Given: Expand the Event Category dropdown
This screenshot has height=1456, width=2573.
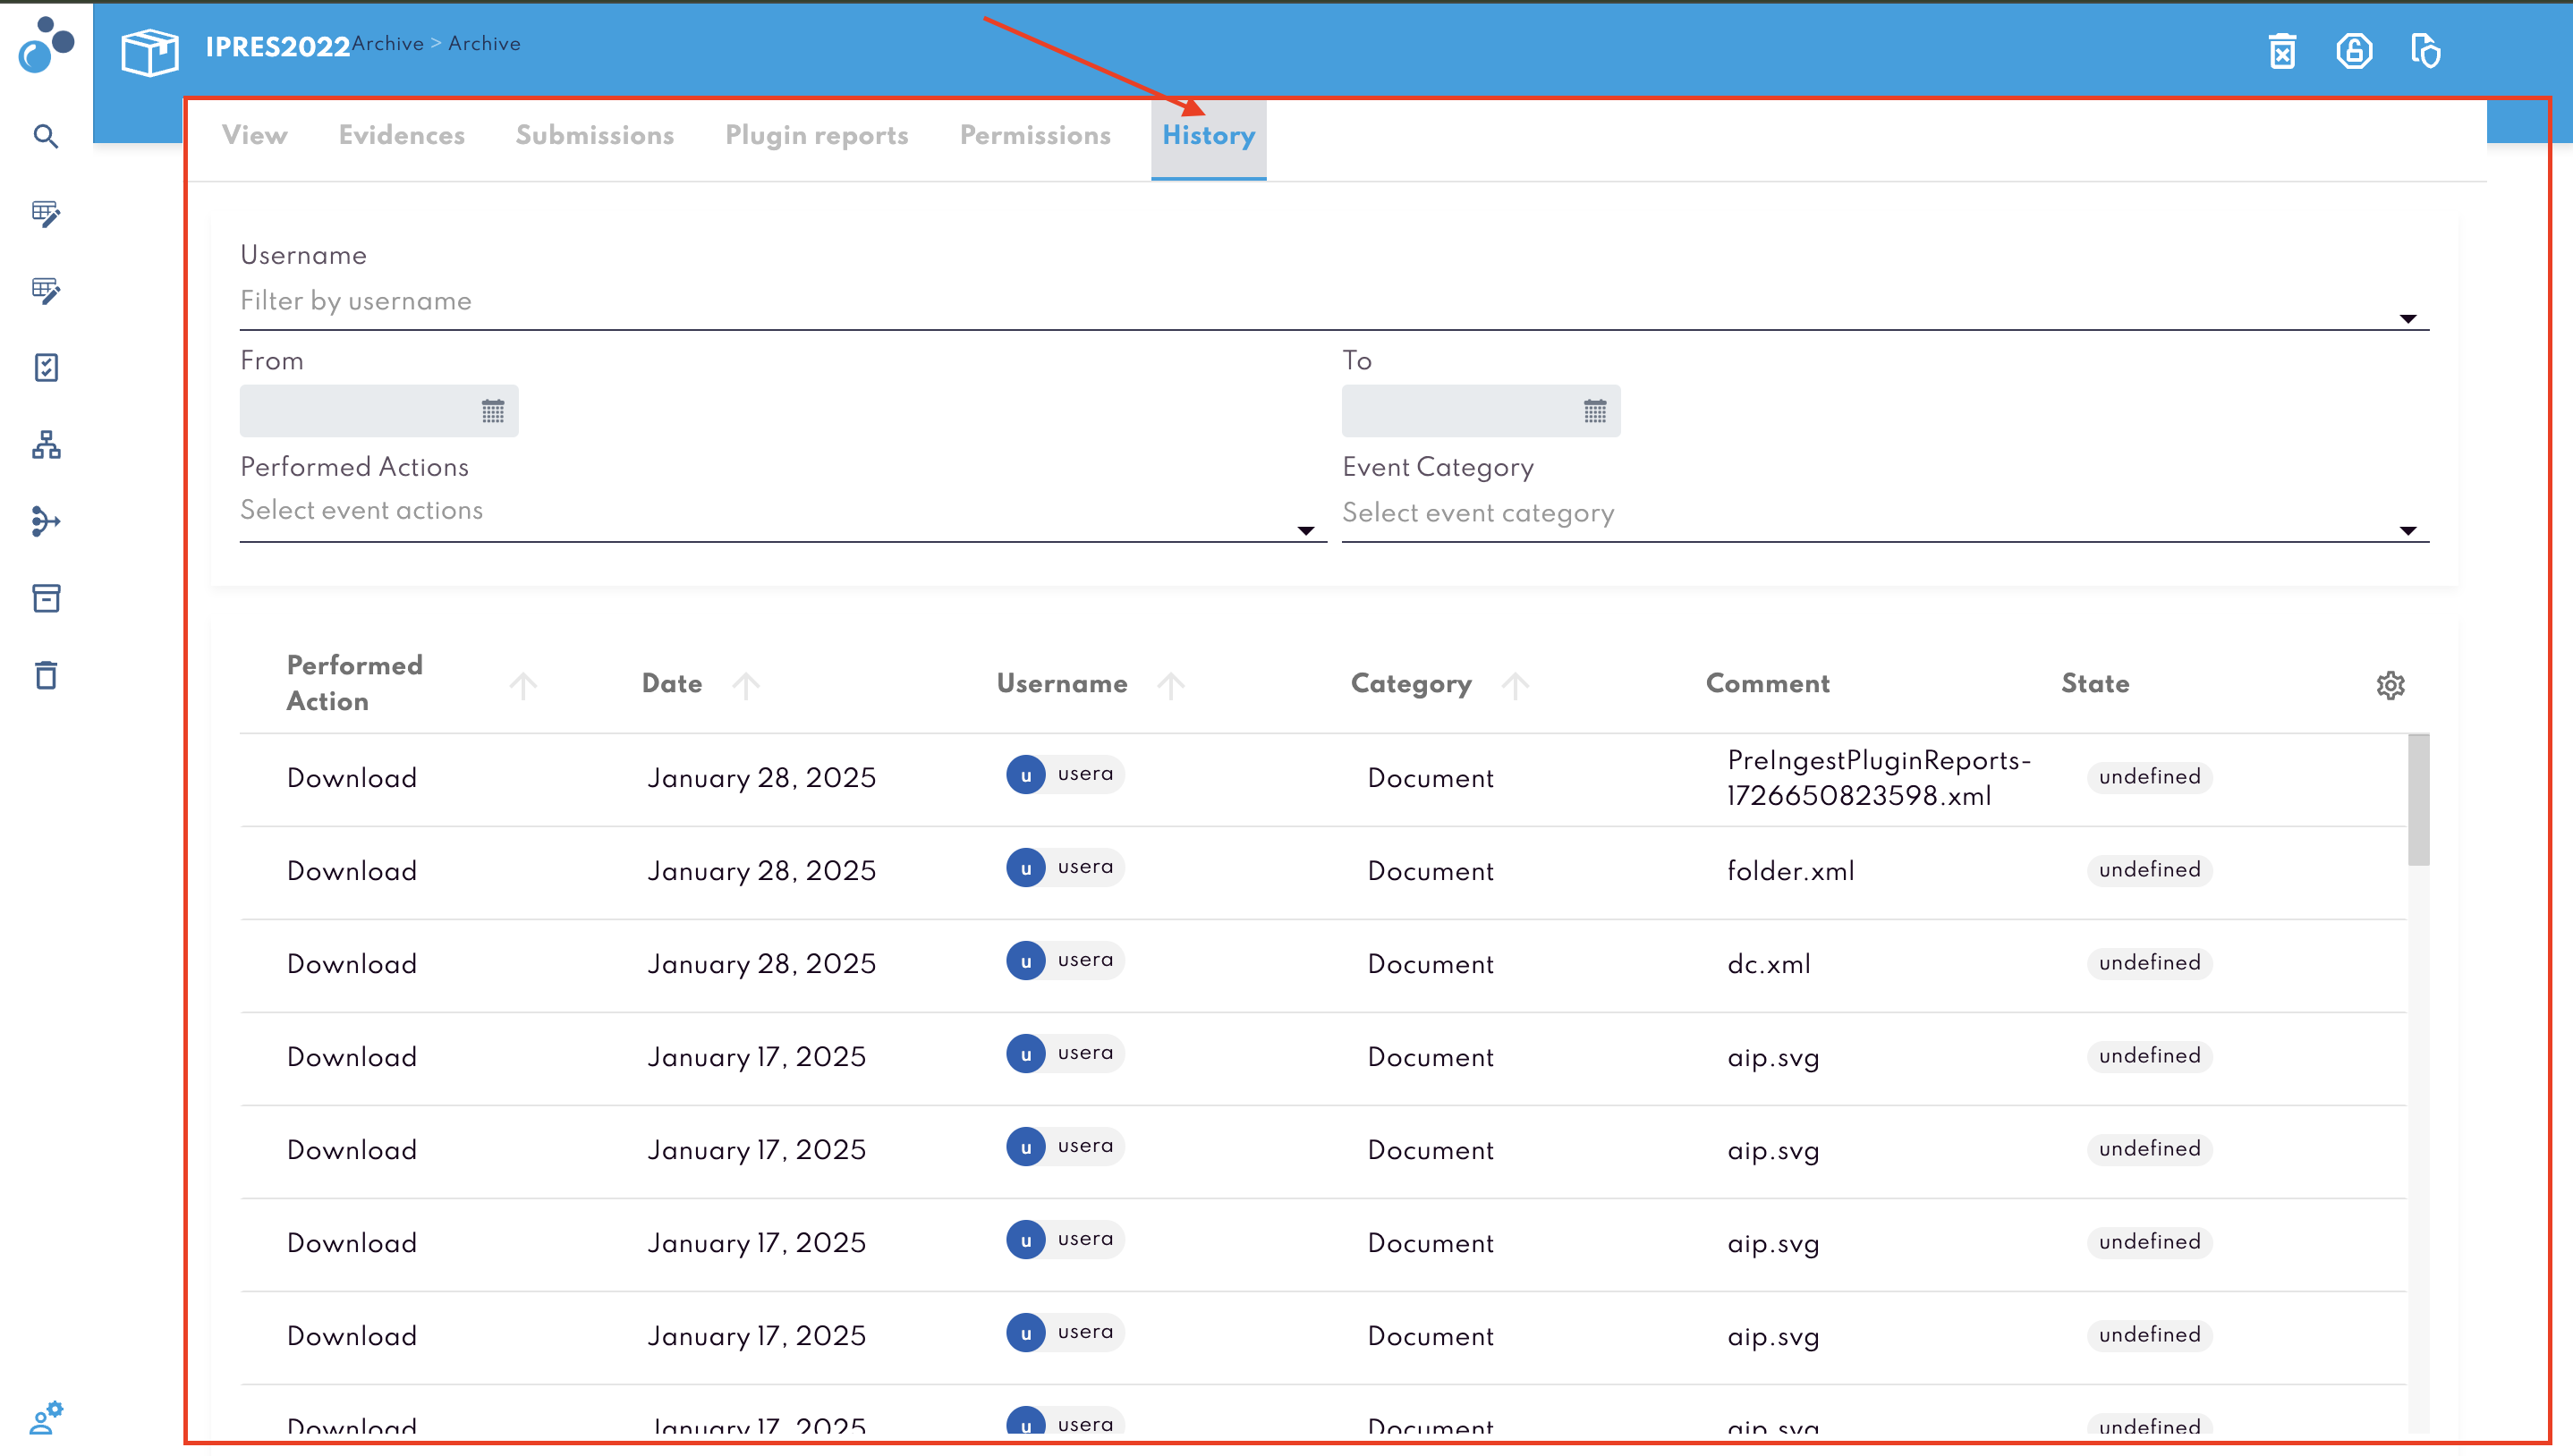Looking at the screenshot, I should (x=2408, y=531).
